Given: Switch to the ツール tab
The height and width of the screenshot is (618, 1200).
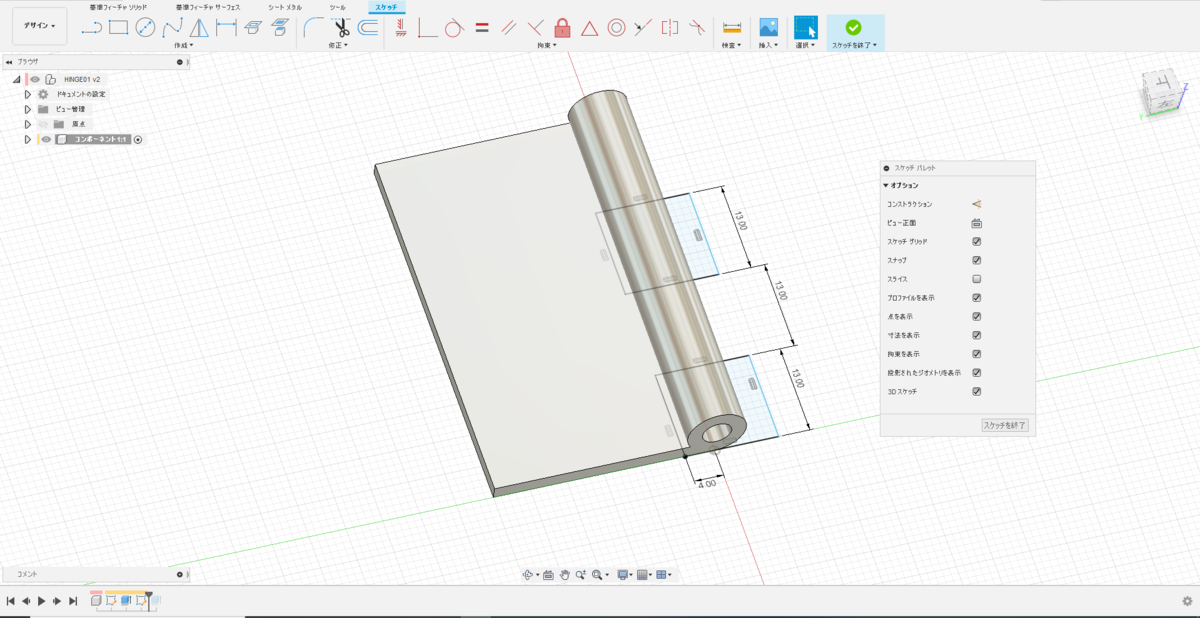Looking at the screenshot, I should [338, 7].
